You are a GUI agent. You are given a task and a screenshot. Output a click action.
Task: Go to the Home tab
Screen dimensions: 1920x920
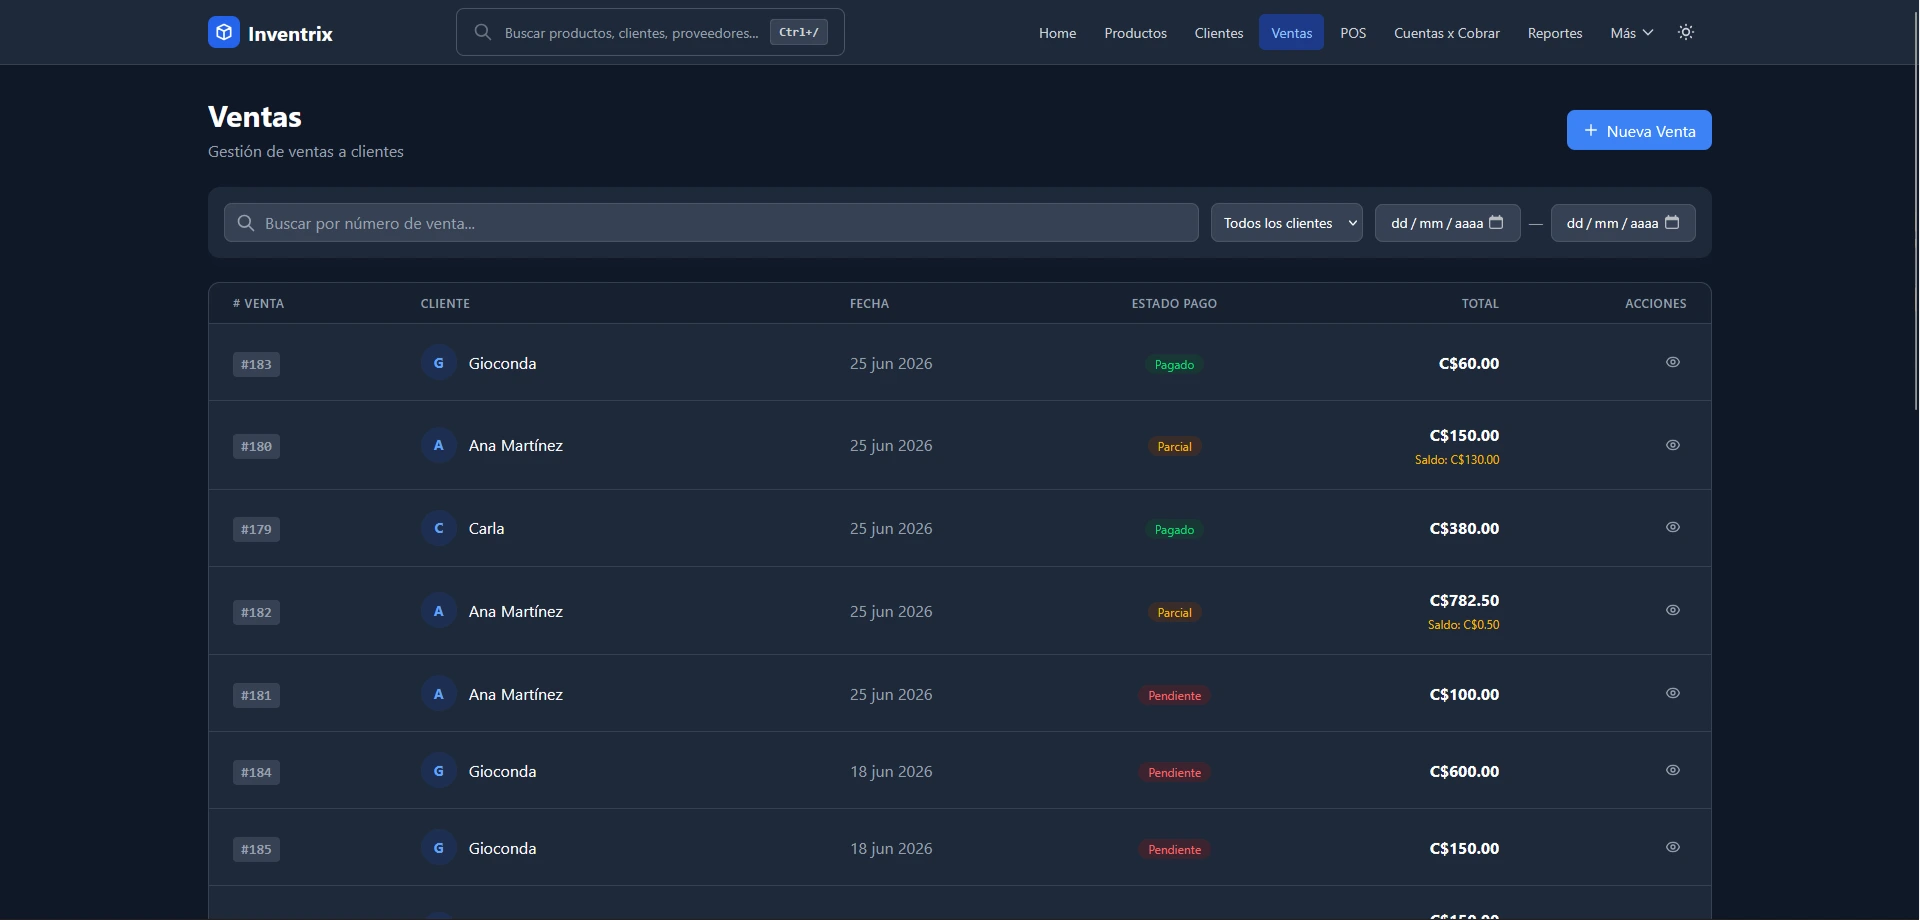(x=1057, y=33)
